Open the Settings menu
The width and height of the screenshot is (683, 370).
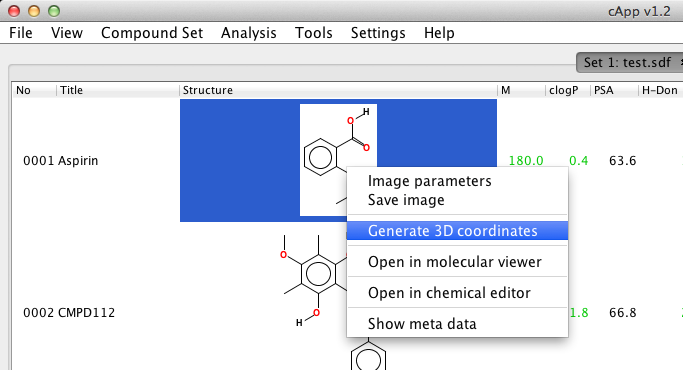(x=378, y=33)
